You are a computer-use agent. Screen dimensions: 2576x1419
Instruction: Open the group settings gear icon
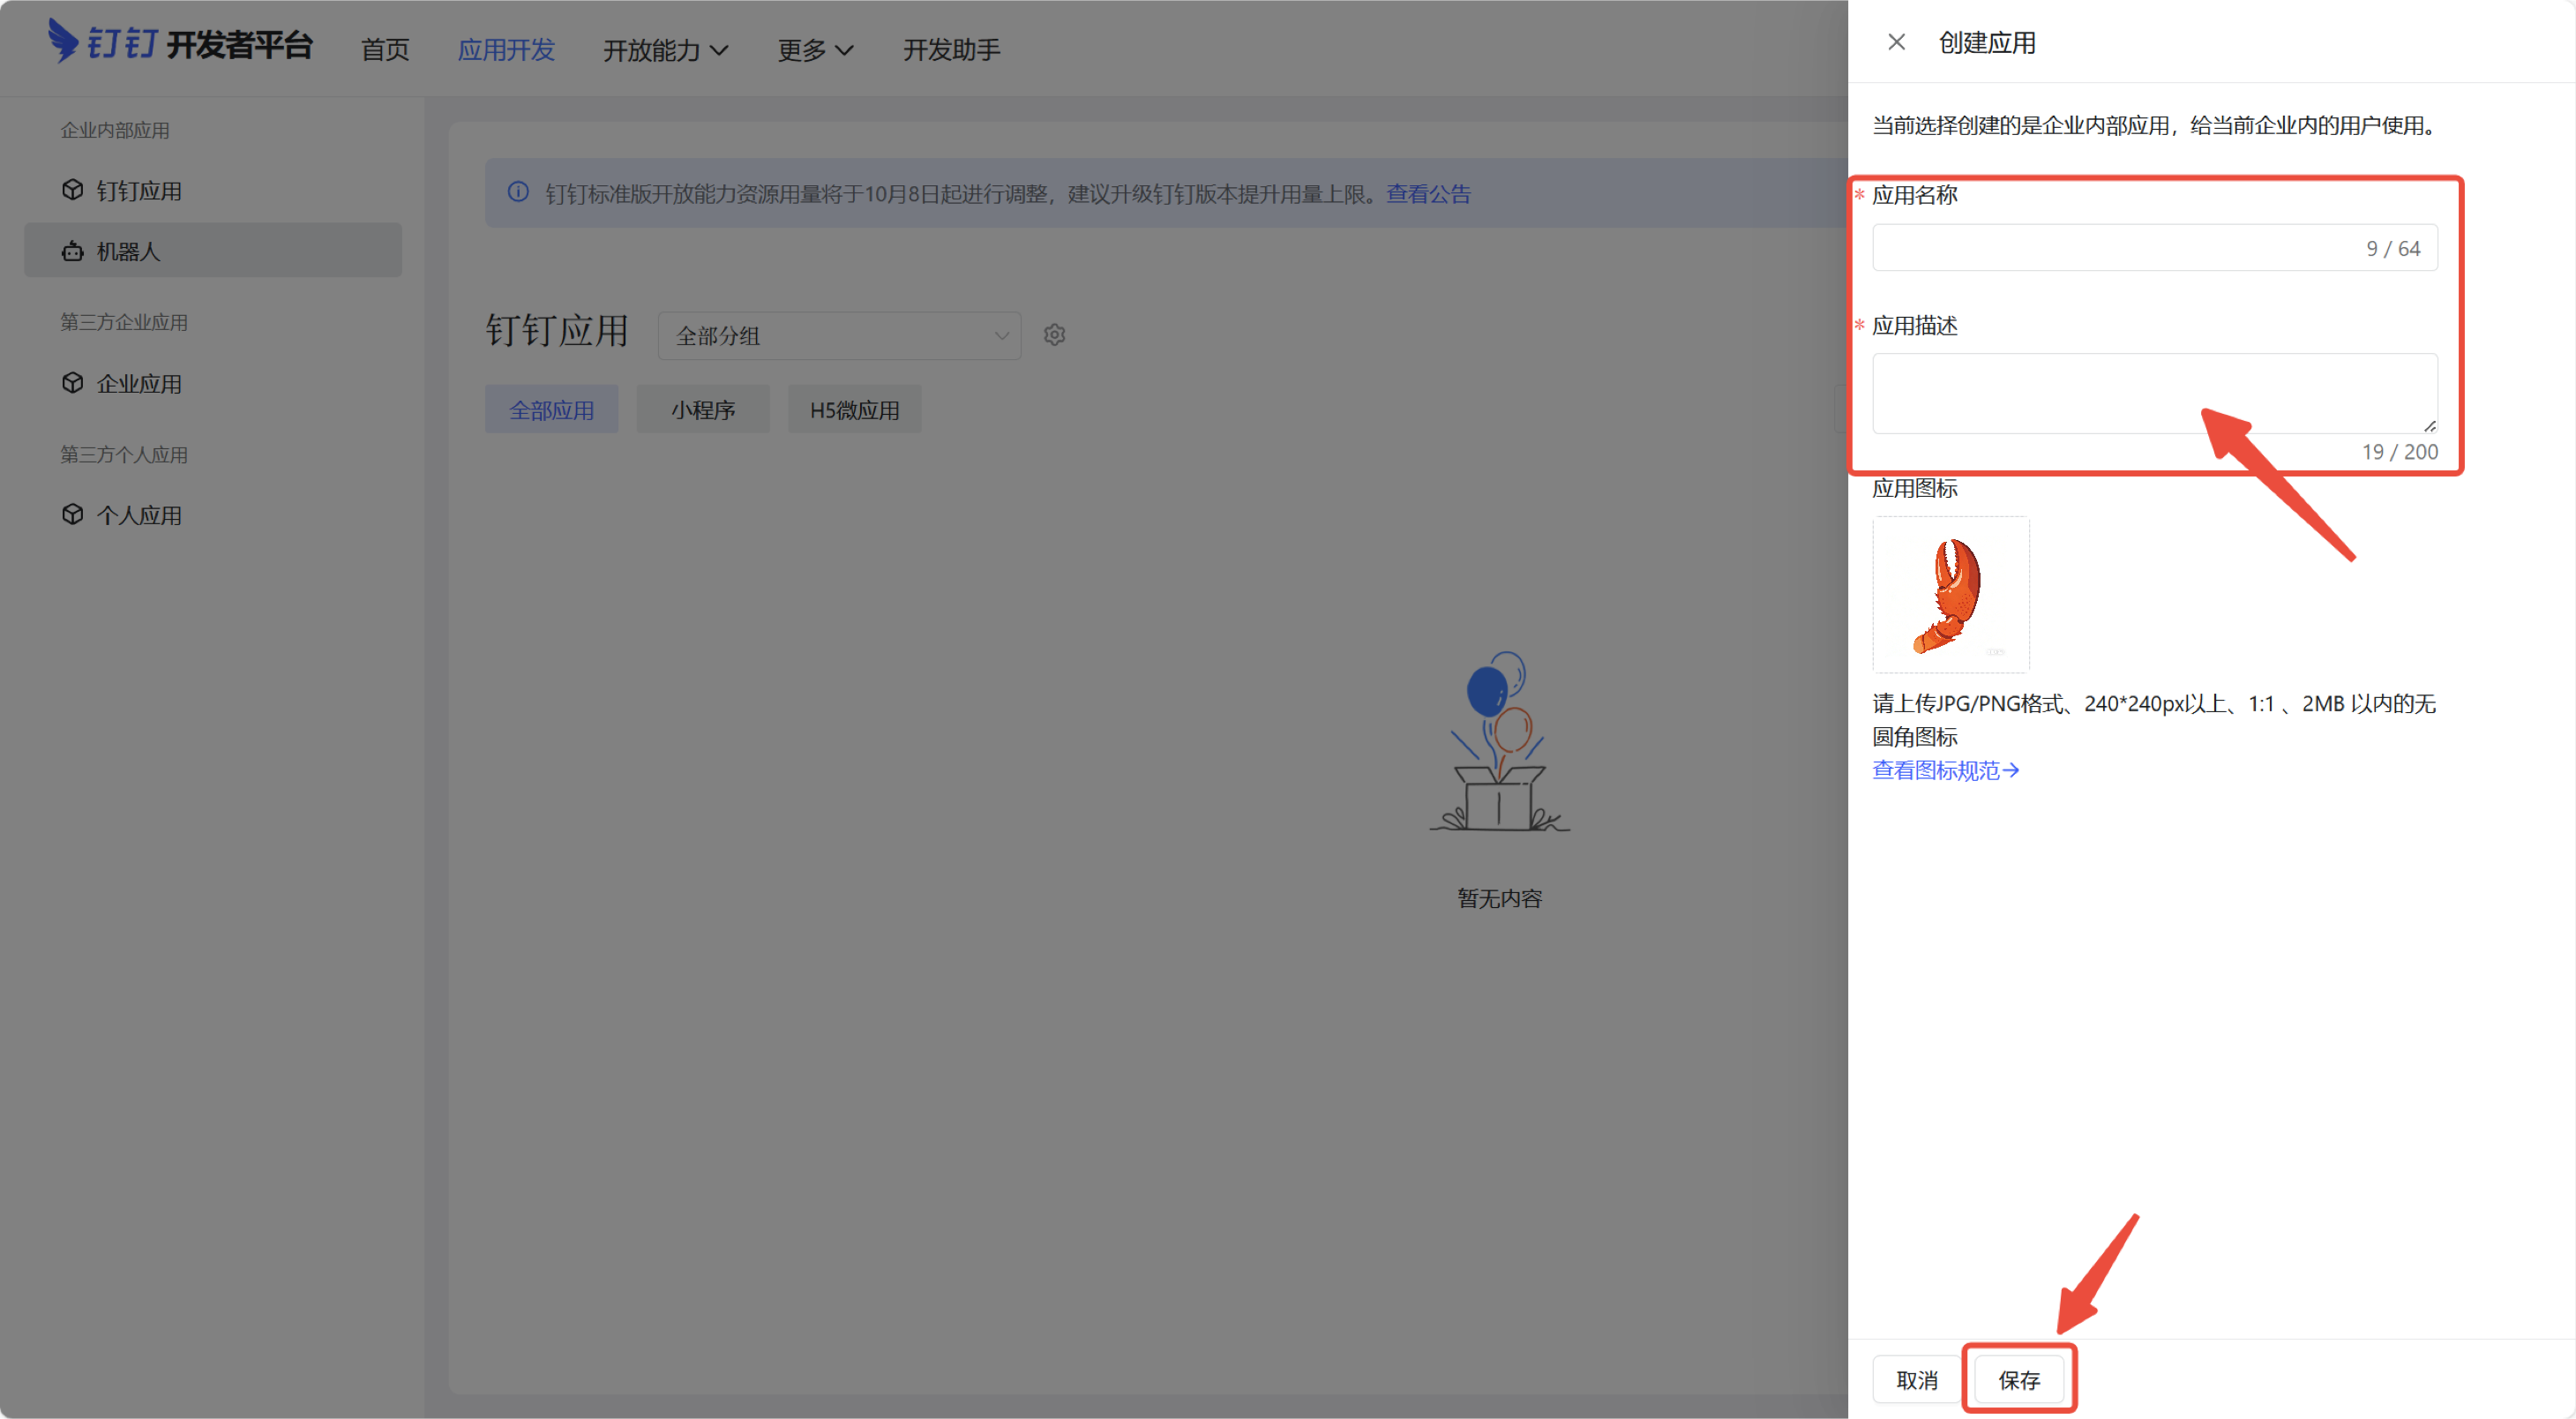(x=1054, y=335)
